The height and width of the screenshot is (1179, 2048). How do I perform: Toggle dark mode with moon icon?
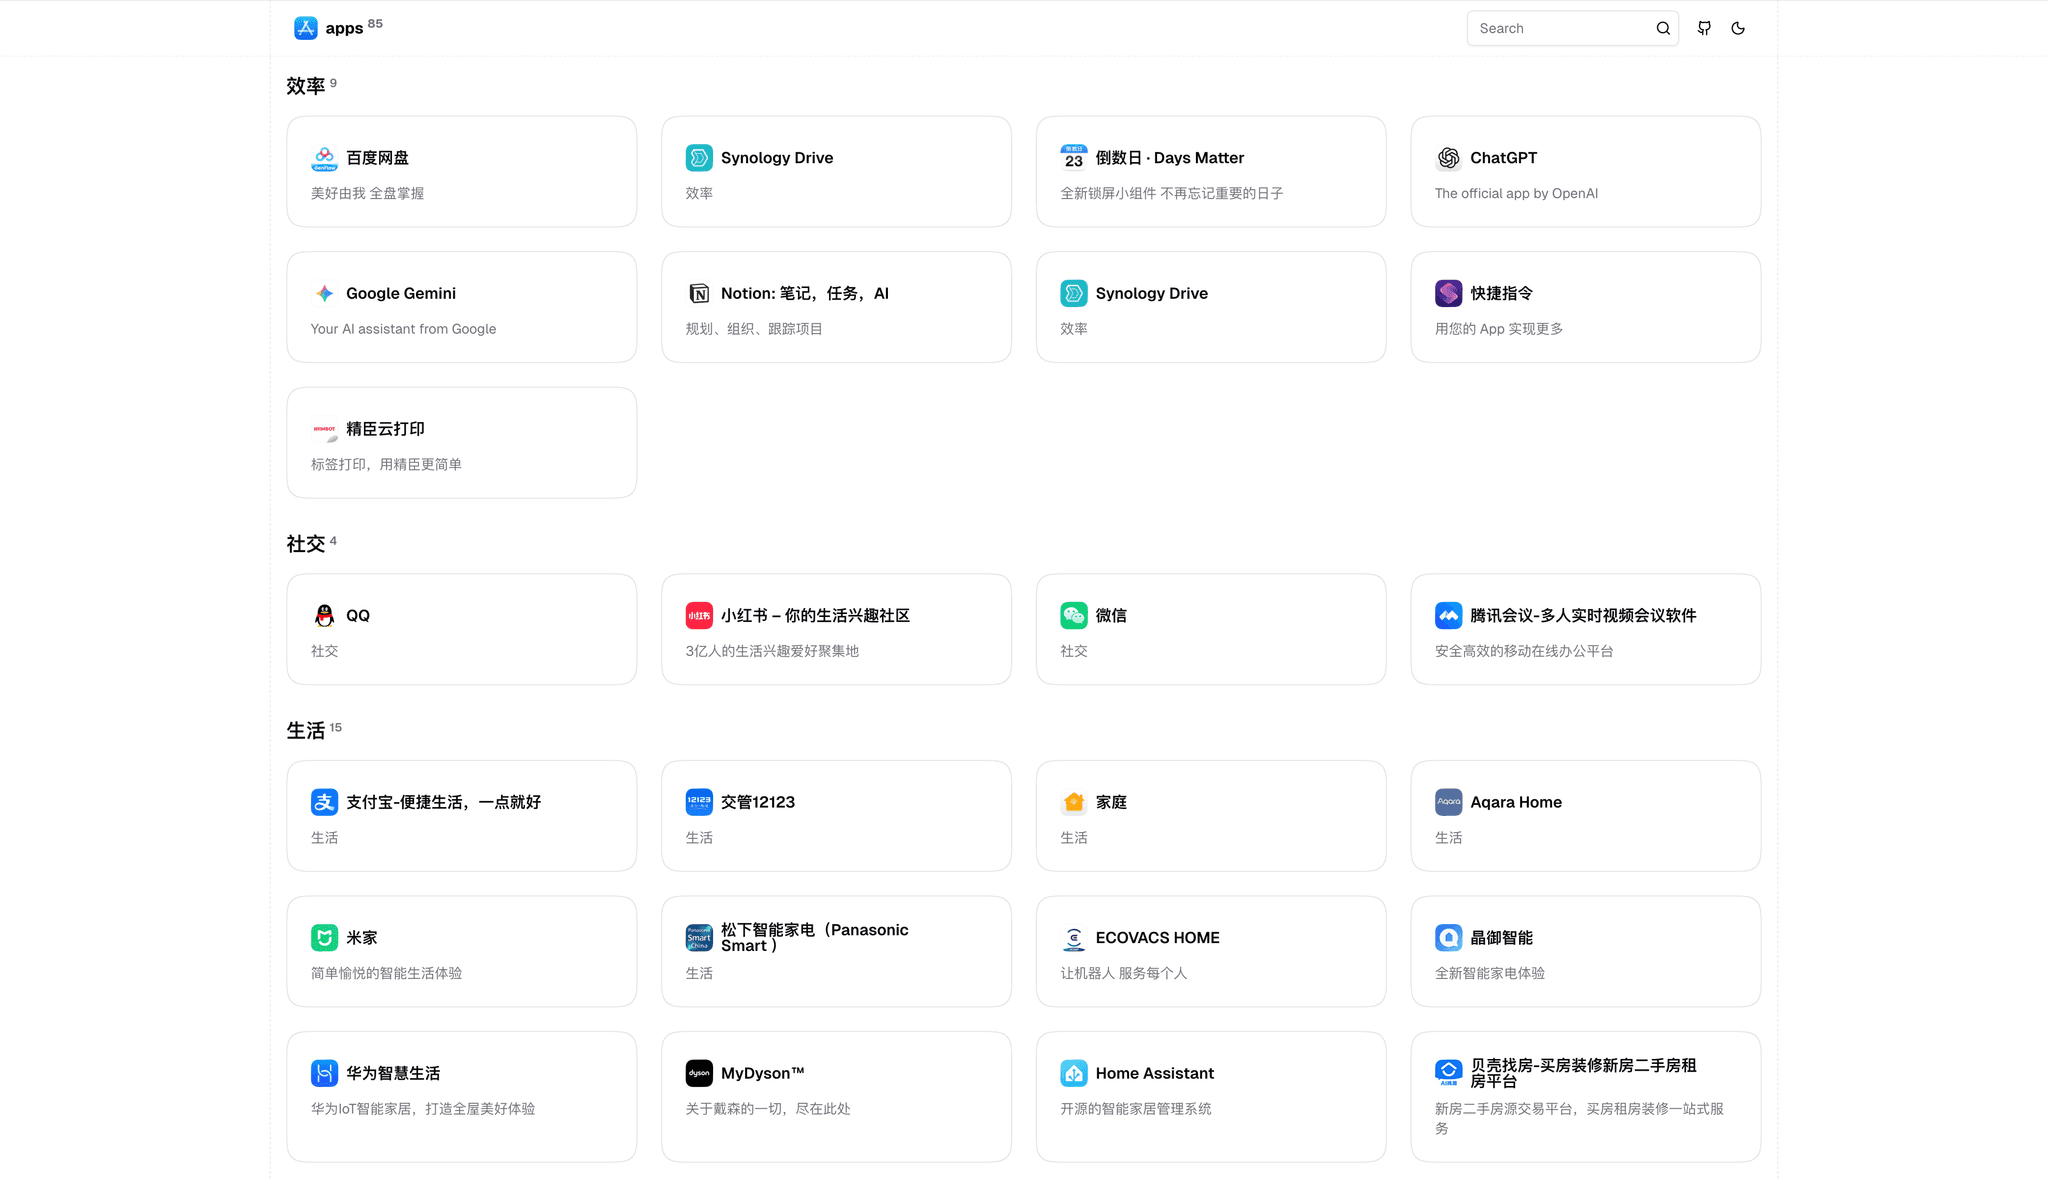[x=1738, y=28]
